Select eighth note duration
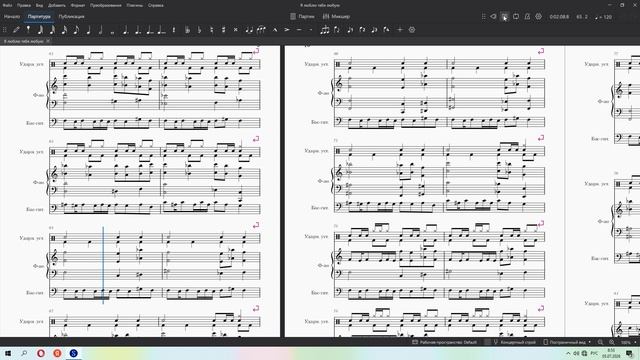The image size is (640, 360). (x=76, y=29)
